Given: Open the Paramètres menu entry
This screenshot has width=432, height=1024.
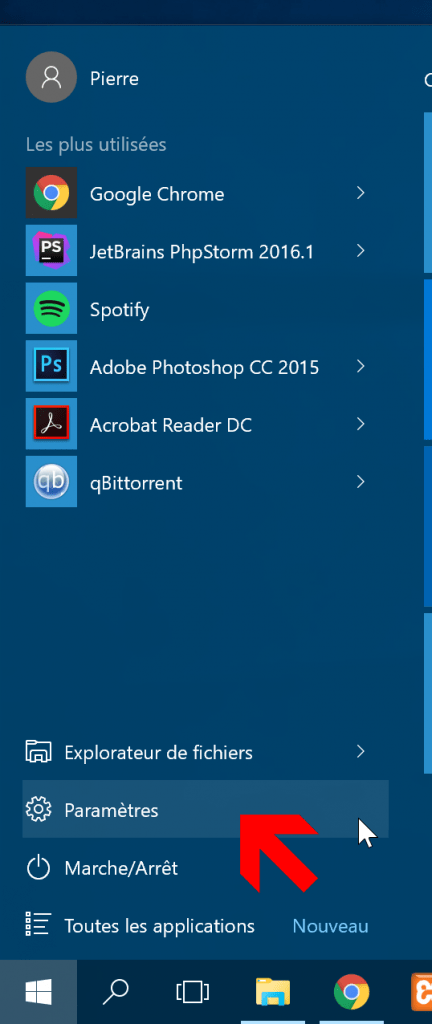Looking at the screenshot, I should [x=205, y=810].
